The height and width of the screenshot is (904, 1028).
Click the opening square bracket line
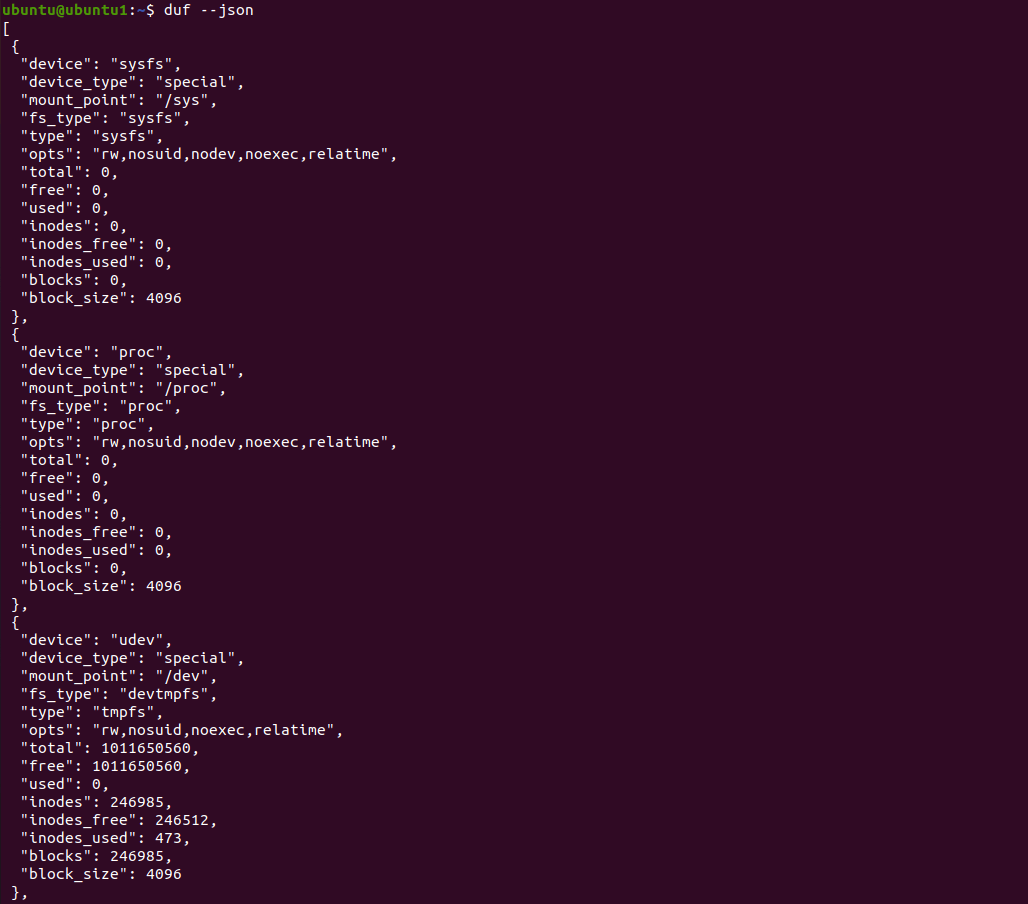[7, 29]
